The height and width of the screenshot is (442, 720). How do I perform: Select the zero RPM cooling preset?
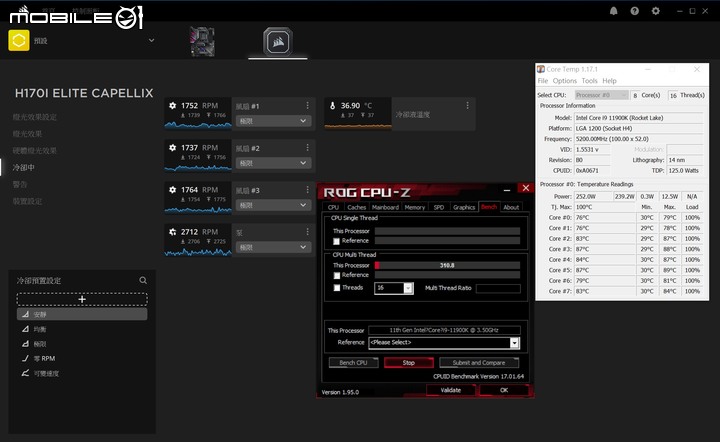tap(82, 358)
